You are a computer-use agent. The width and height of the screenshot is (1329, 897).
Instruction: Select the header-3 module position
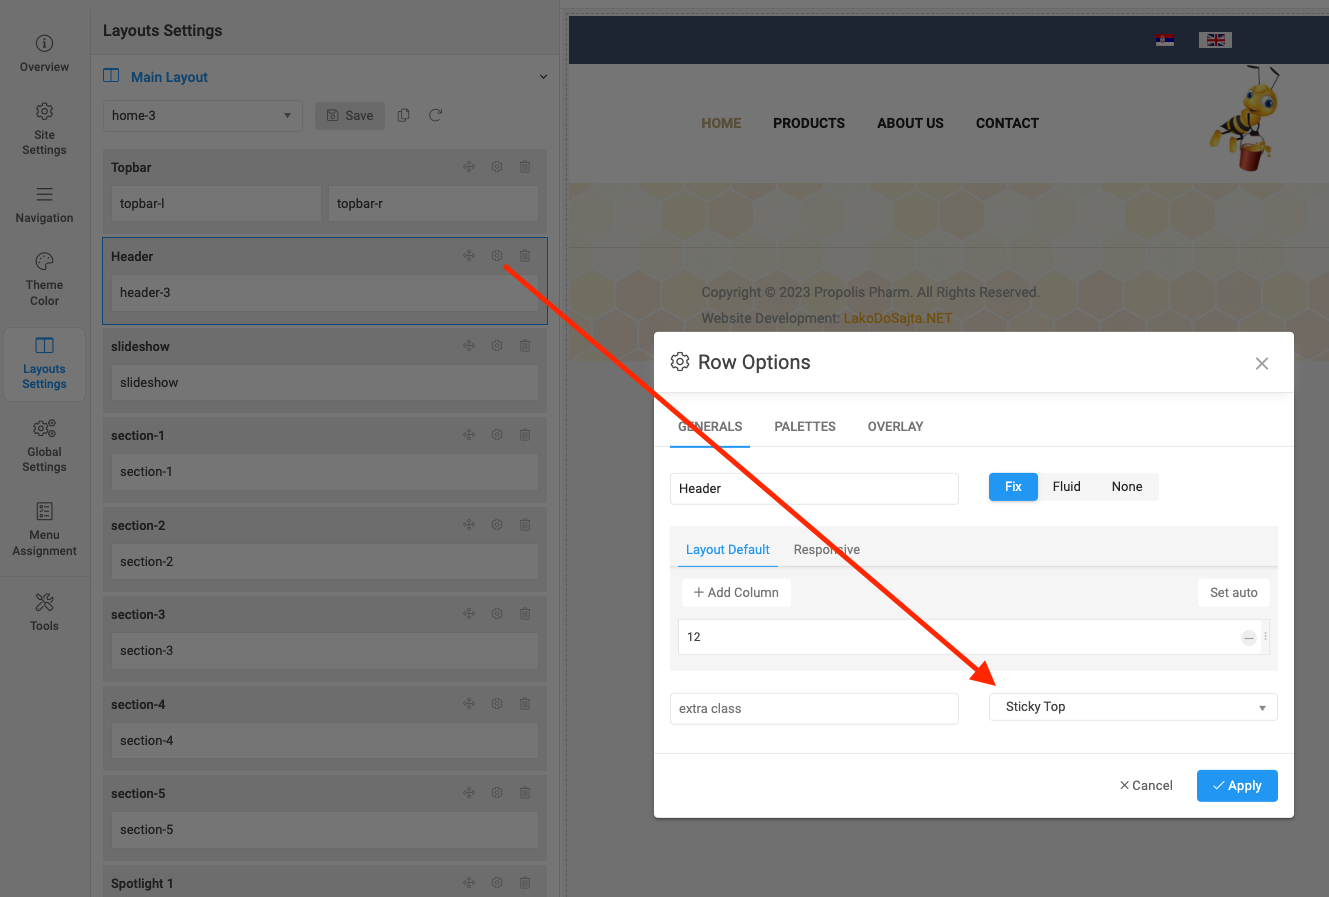[x=324, y=293]
